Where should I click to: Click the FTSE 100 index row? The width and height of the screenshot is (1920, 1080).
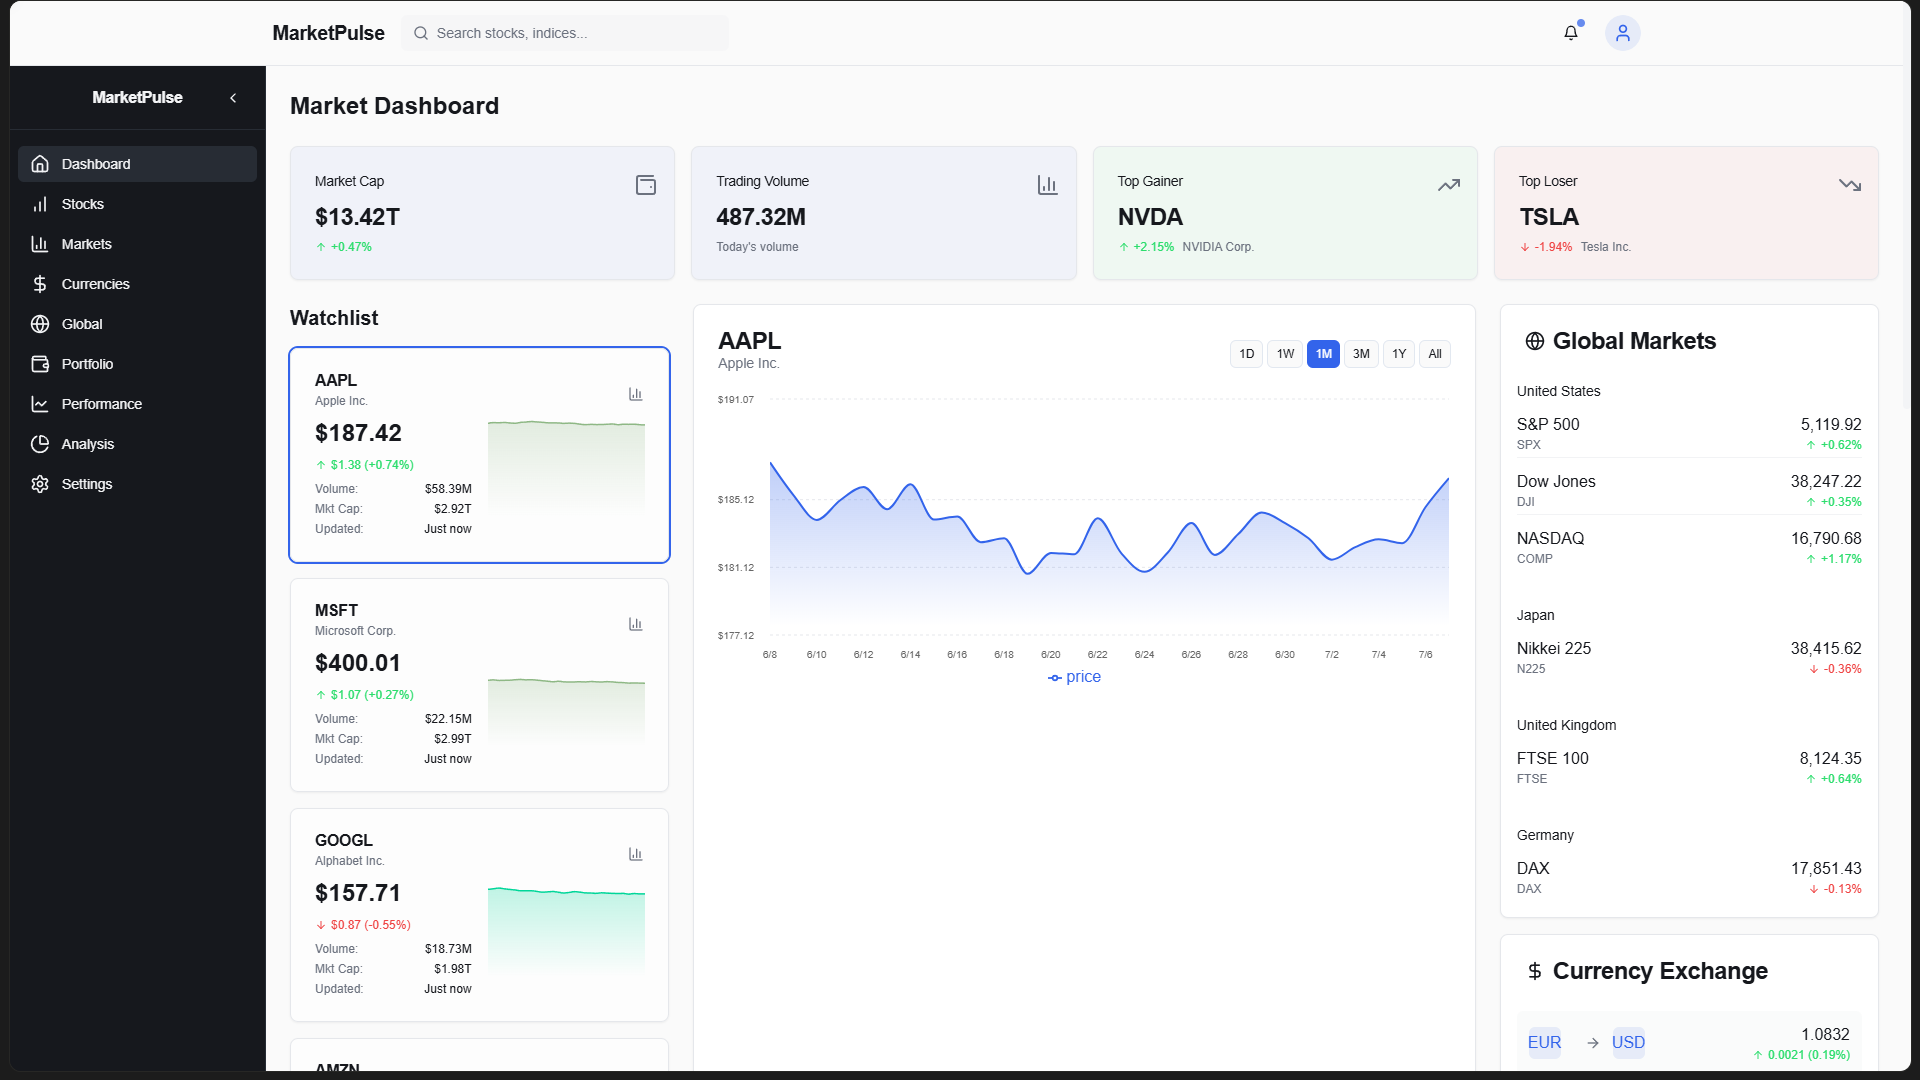click(1689, 767)
